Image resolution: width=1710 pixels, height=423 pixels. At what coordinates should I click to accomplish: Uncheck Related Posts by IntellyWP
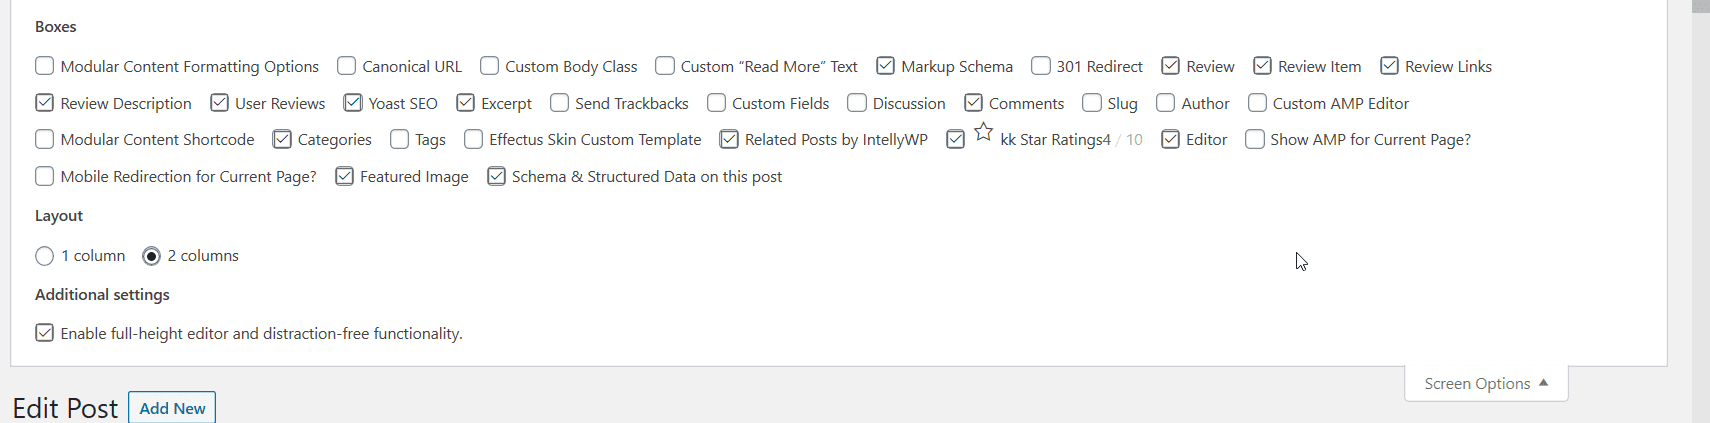point(729,139)
